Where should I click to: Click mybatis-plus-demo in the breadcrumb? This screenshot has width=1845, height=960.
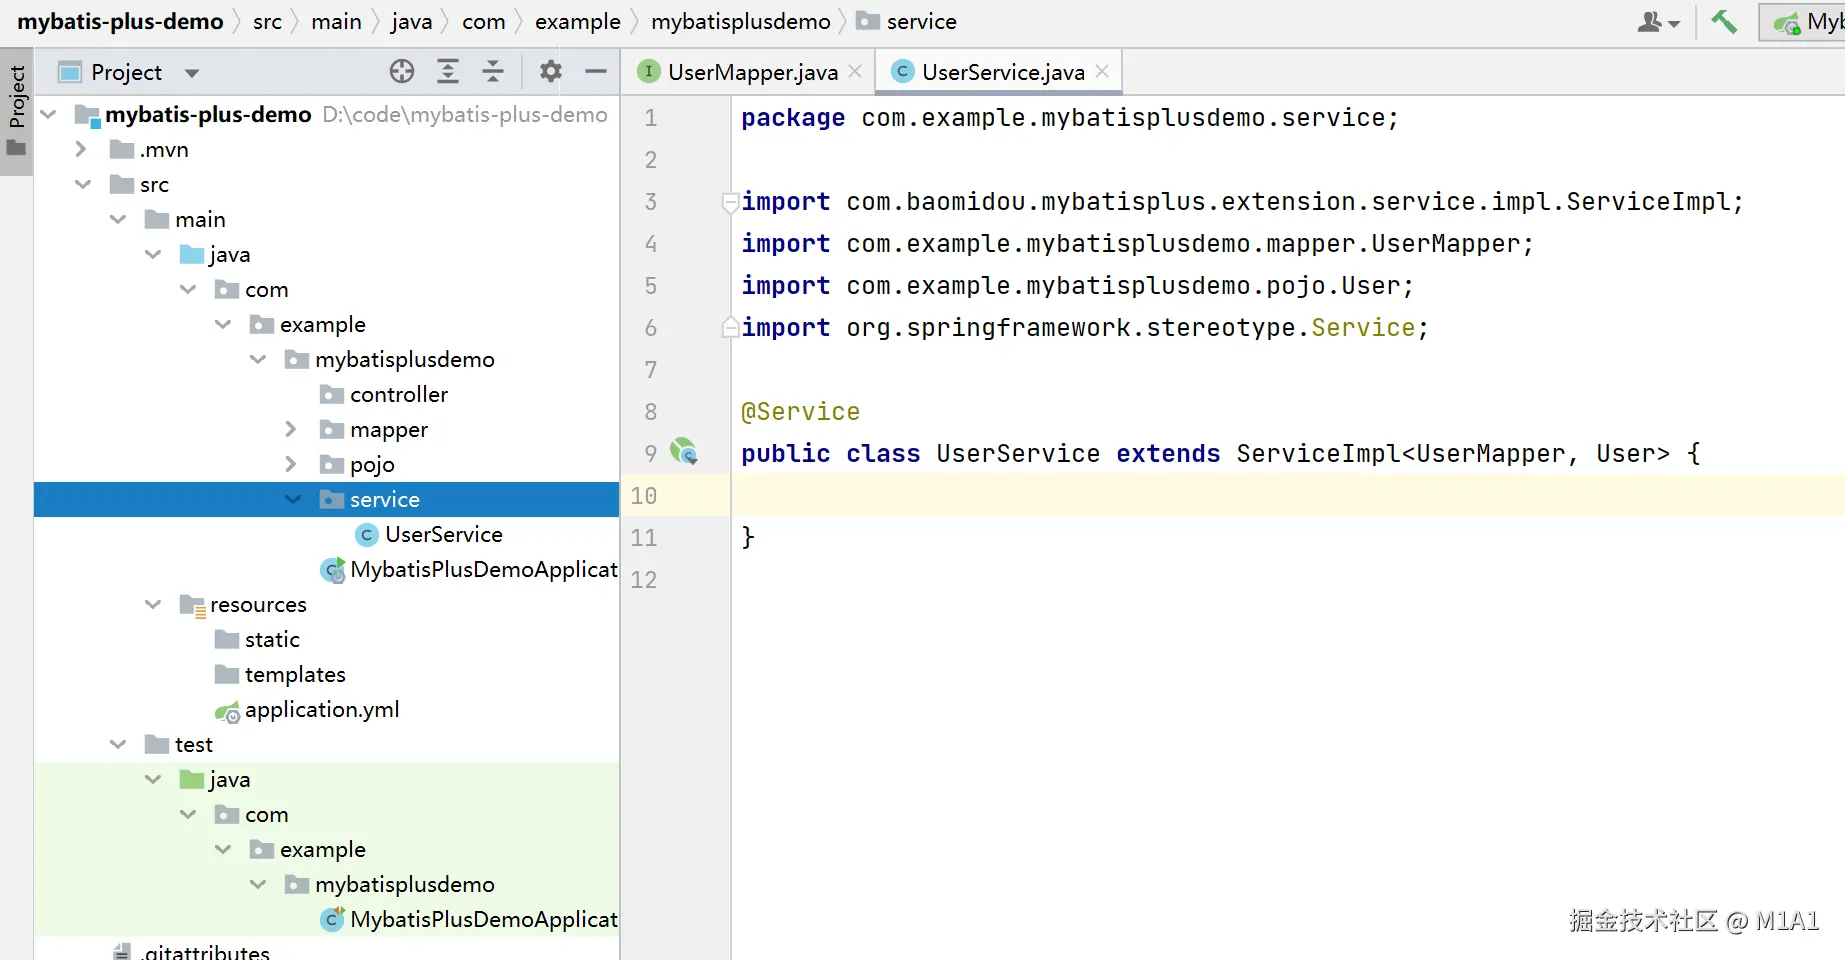[120, 21]
